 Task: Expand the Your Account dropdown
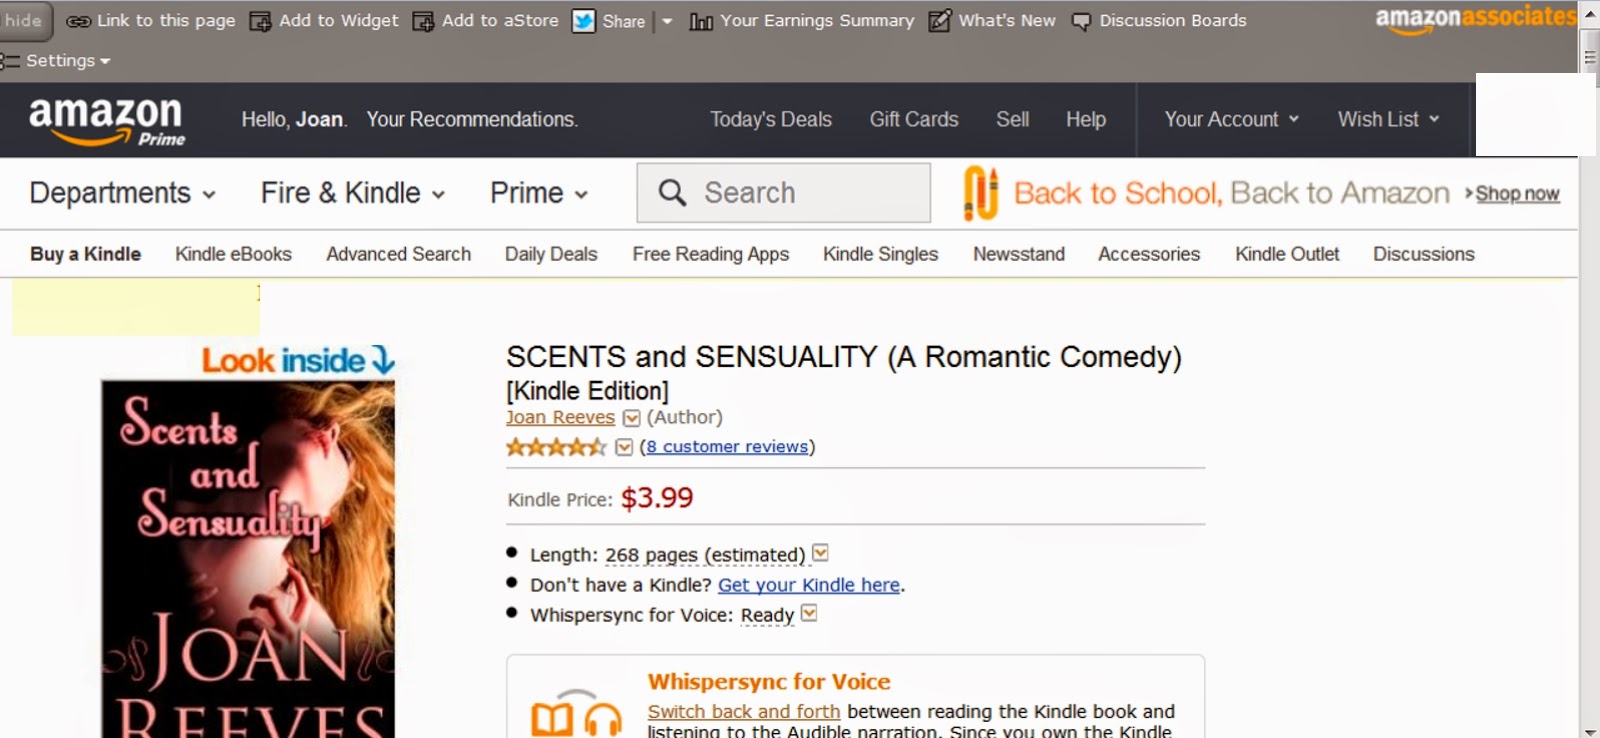1231,119
